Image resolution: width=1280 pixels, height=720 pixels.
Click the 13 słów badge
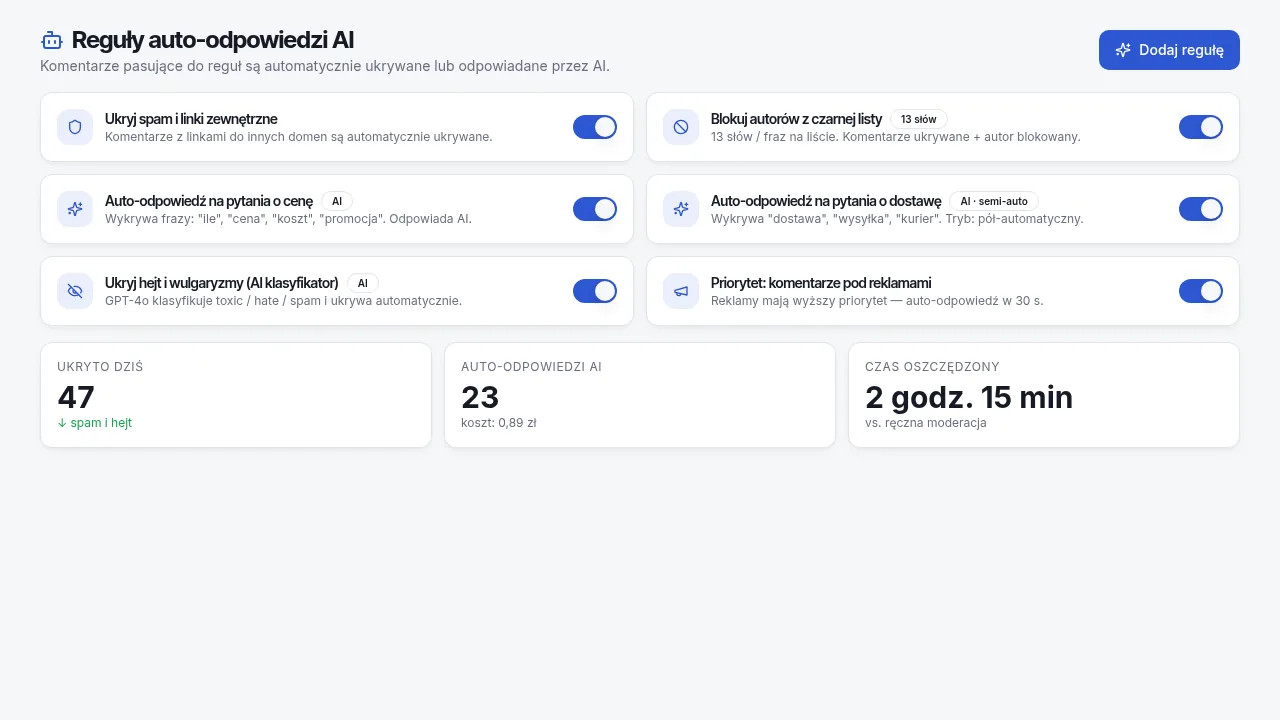coord(919,119)
